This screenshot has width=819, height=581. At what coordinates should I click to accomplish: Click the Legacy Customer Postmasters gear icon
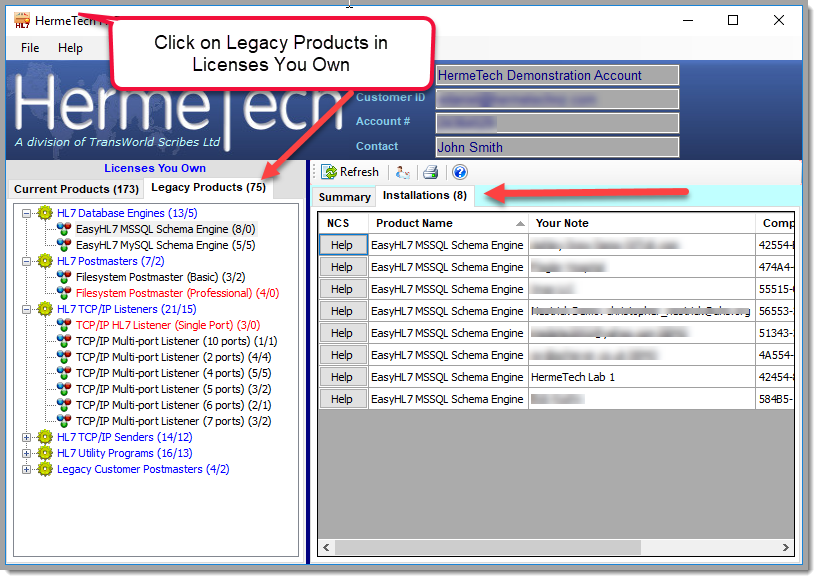click(45, 469)
